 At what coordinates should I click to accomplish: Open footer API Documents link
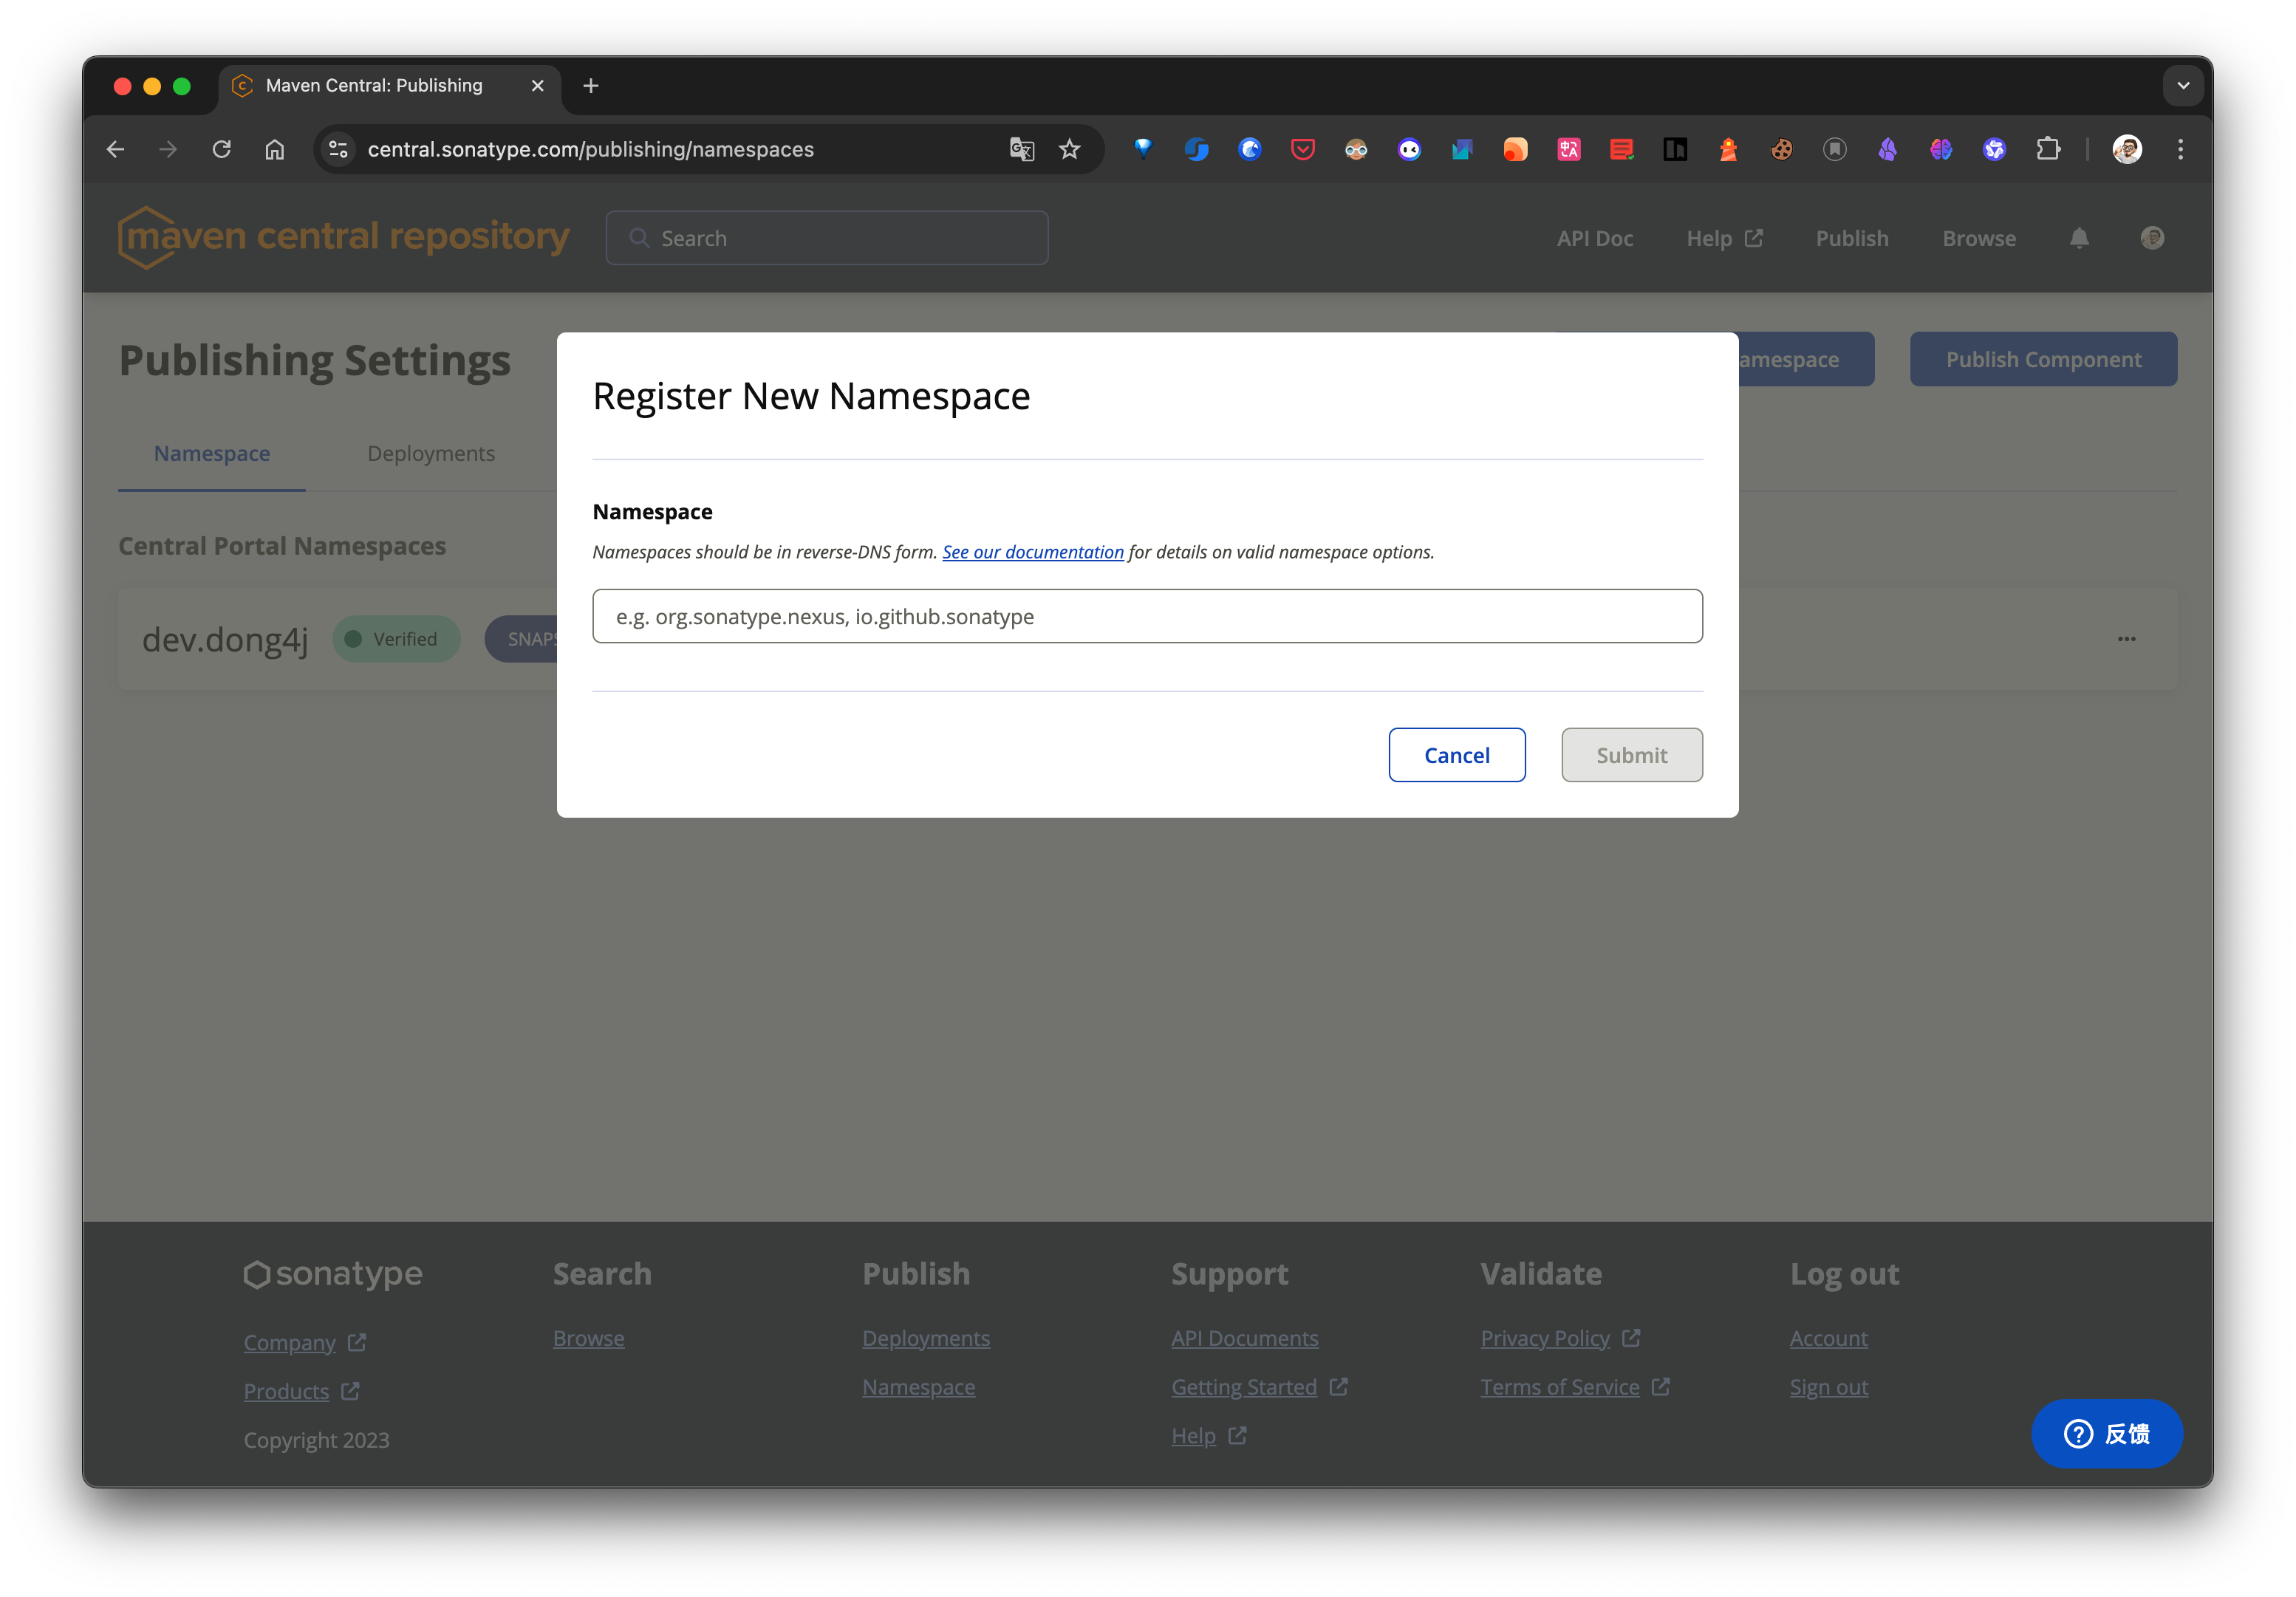tap(1244, 1338)
